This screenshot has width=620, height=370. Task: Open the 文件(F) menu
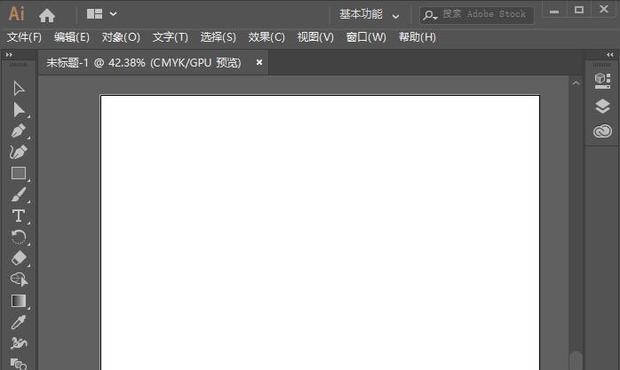24,38
